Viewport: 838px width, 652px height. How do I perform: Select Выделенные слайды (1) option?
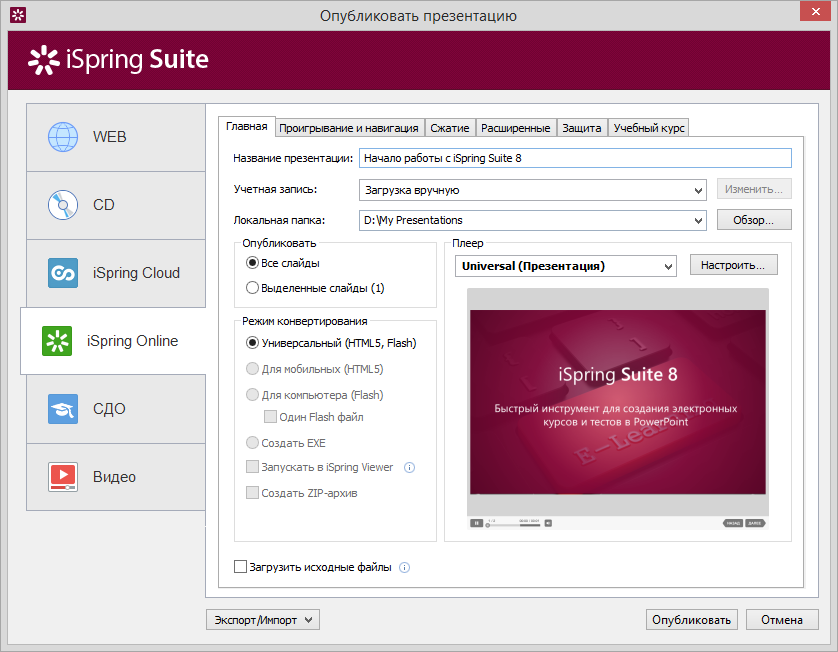tap(252, 288)
